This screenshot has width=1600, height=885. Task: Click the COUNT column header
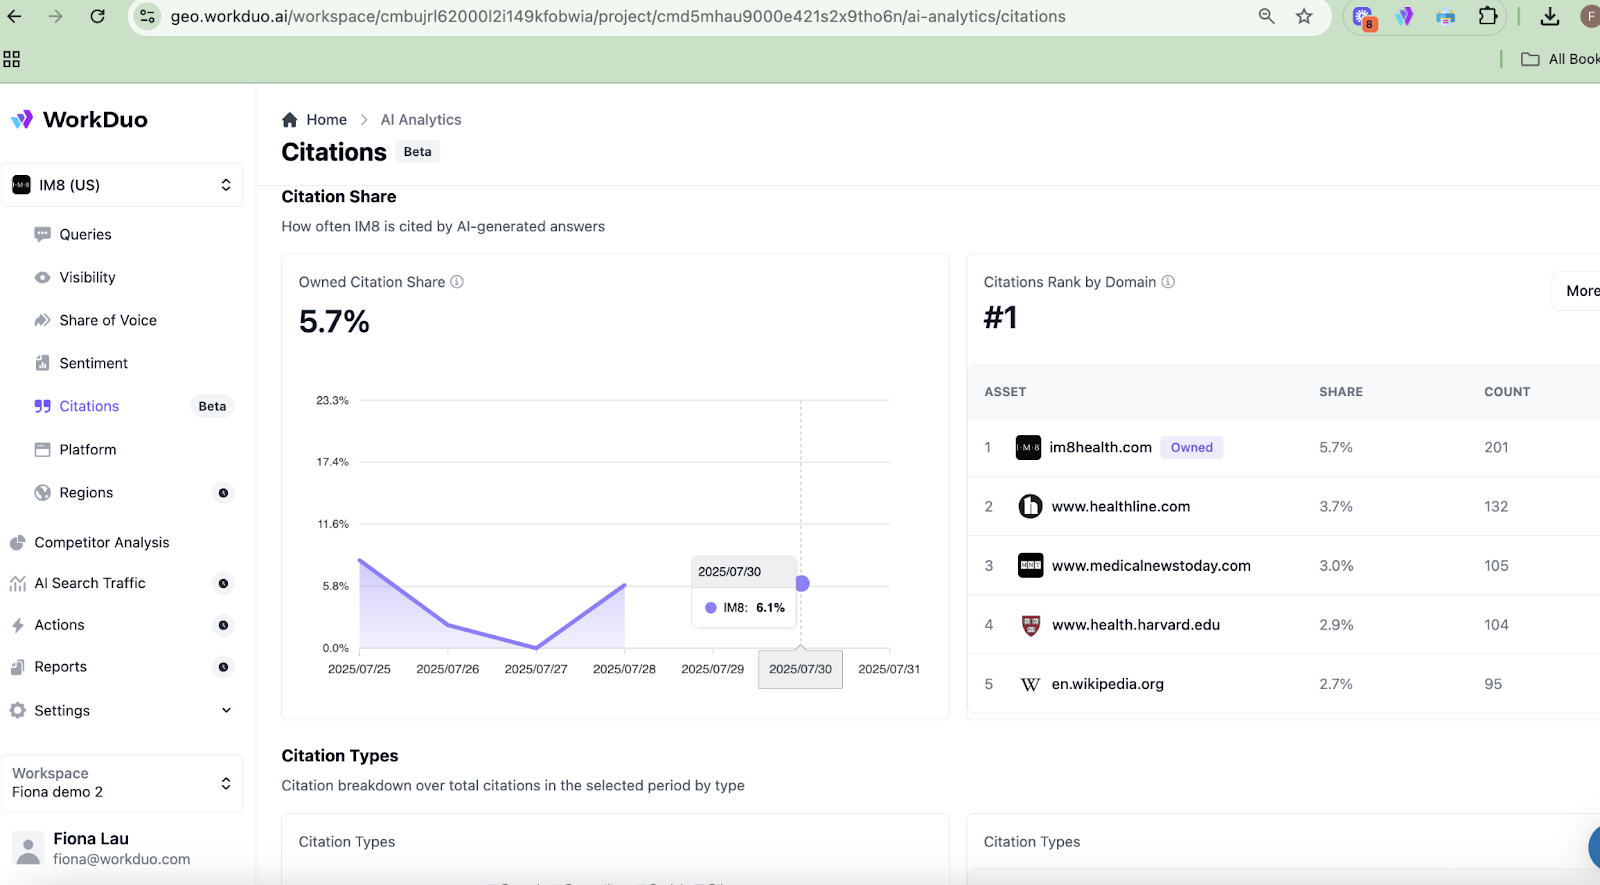1507,392
